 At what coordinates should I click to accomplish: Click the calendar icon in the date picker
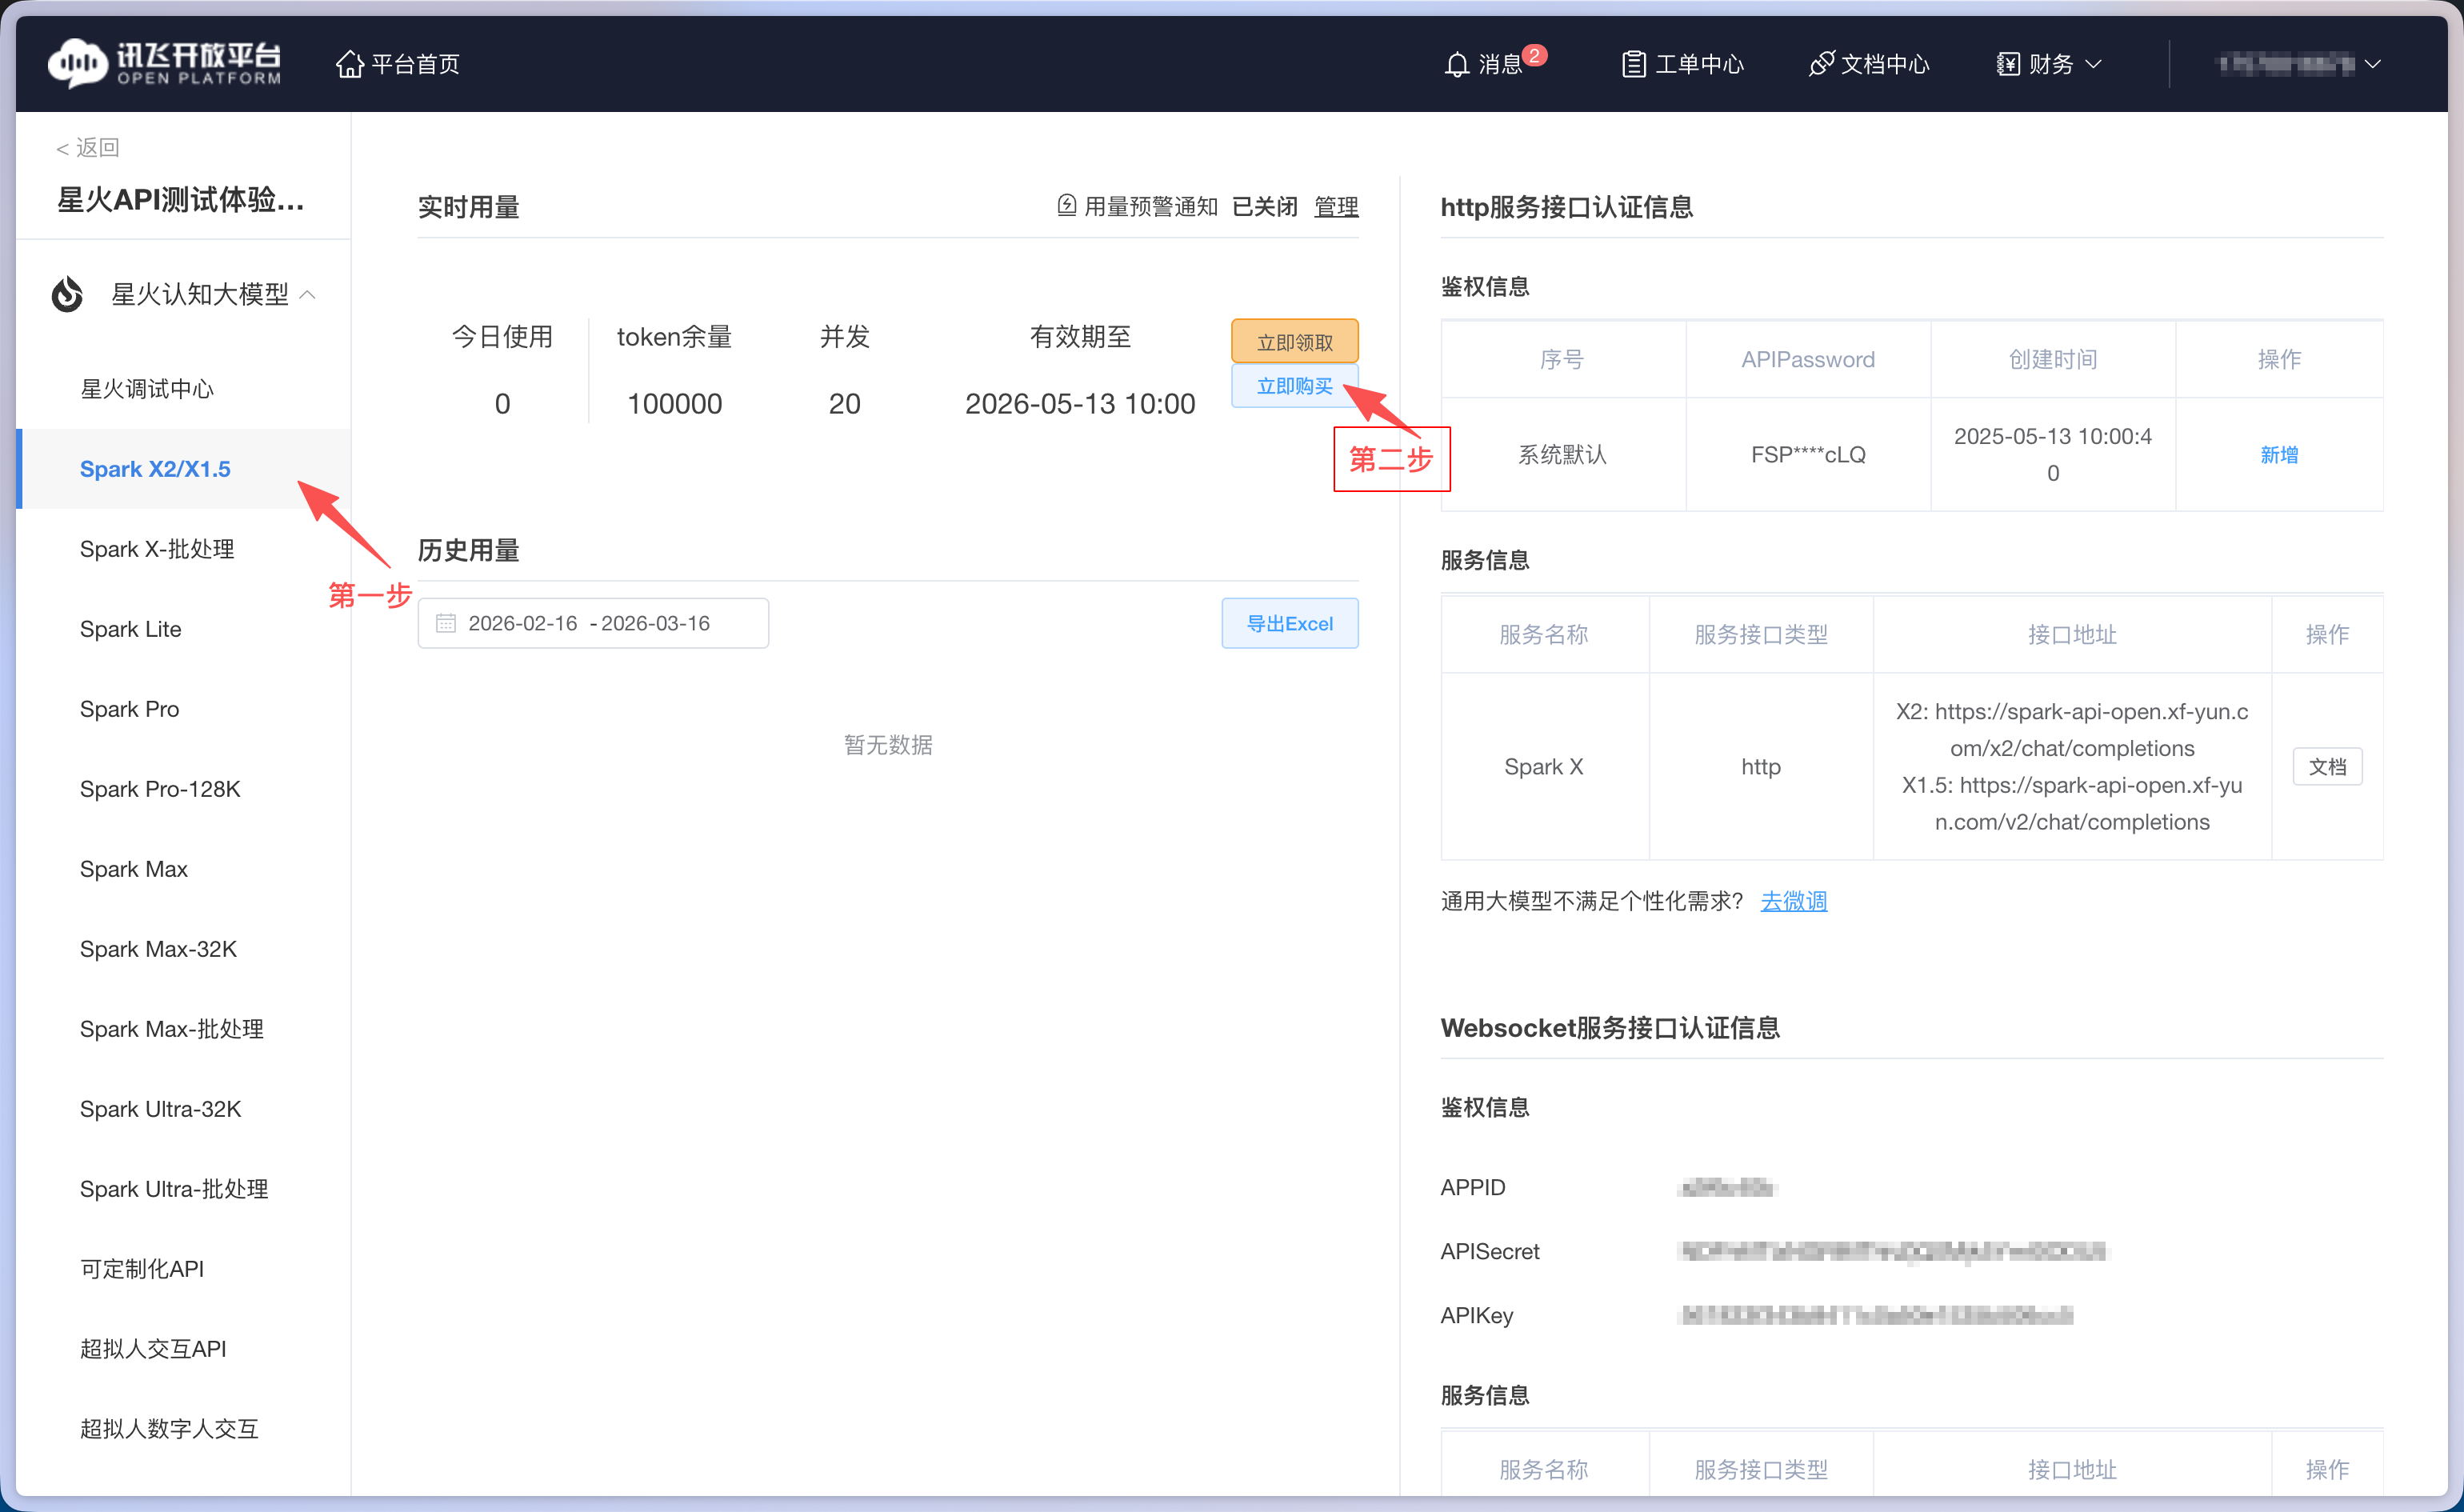[447, 622]
